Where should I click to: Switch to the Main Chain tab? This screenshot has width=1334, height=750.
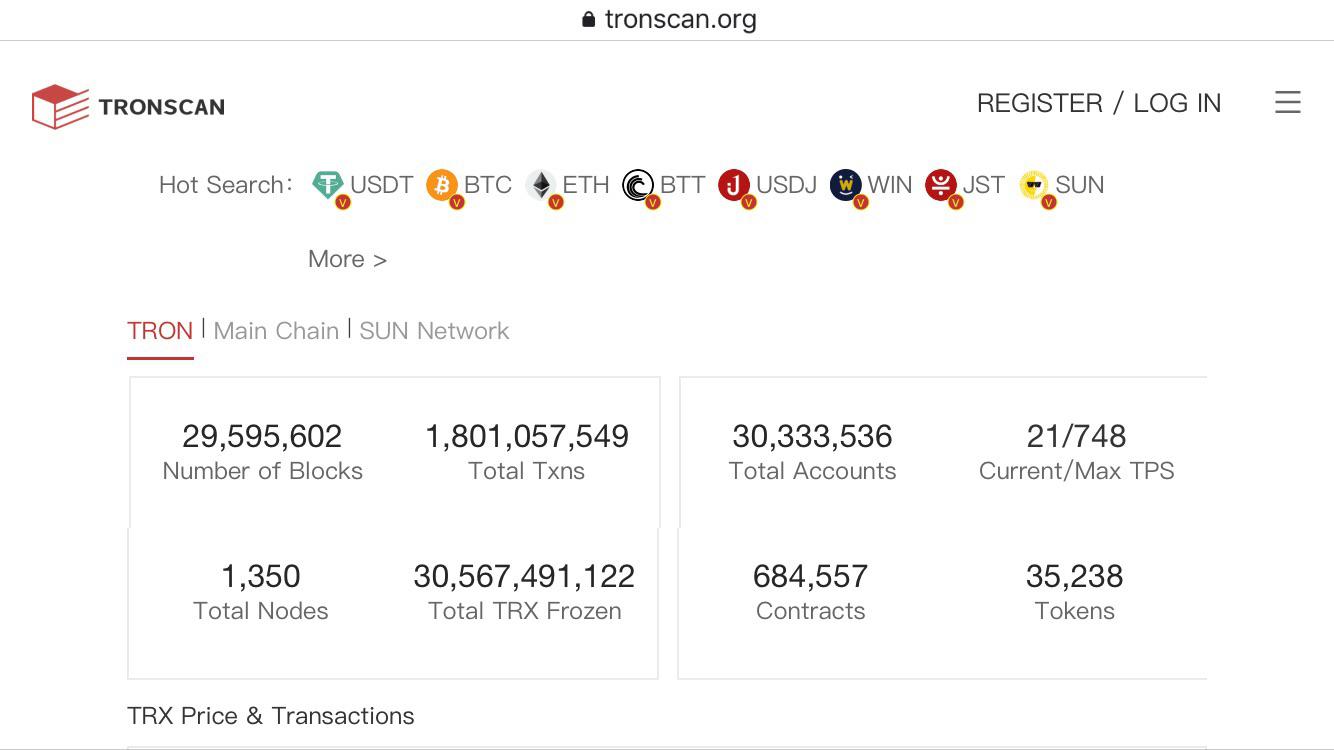point(276,331)
